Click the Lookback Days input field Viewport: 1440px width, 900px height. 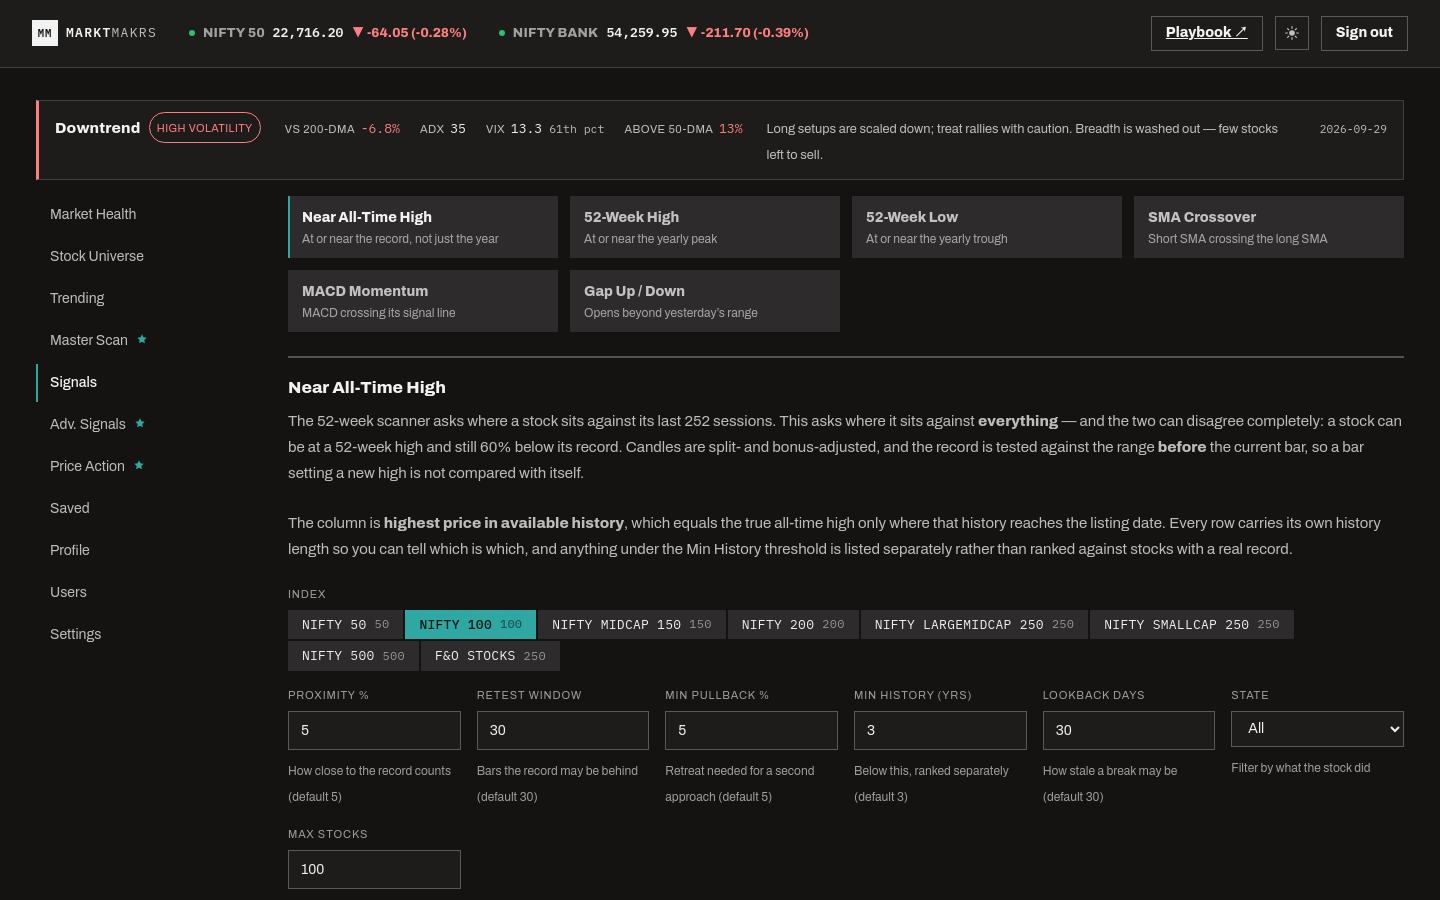(x=1129, y=730)
